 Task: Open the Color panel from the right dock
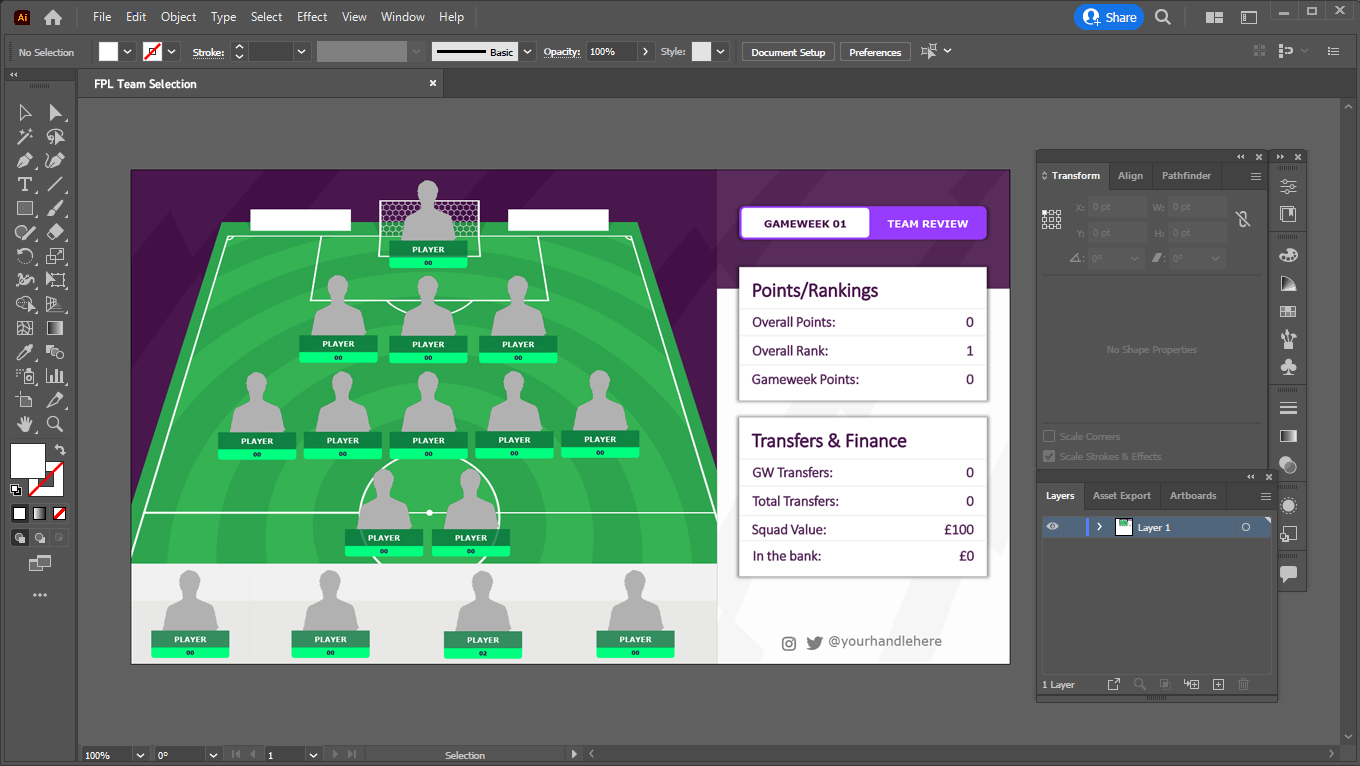pos(1288,255)
